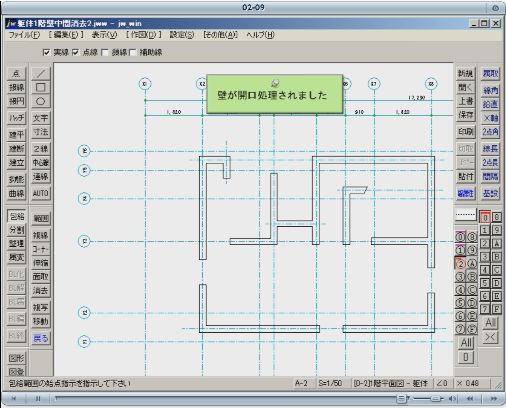Select the 線長 line length tool
Viewport: 506px width, 409px height.
point(490,149)
